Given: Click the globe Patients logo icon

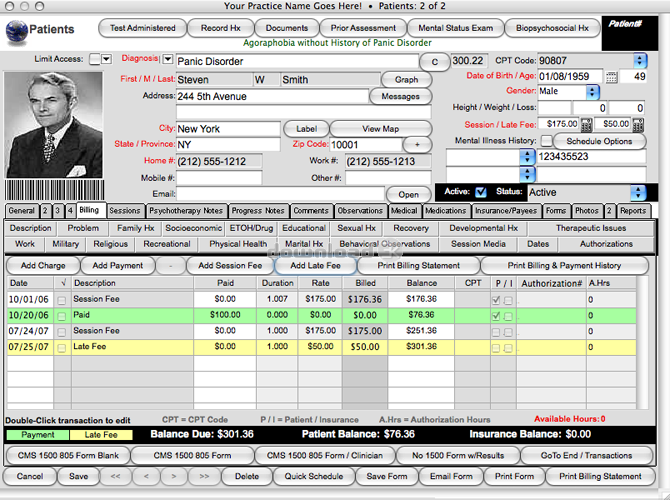Looking at the screenshot, I should point(17,32).
